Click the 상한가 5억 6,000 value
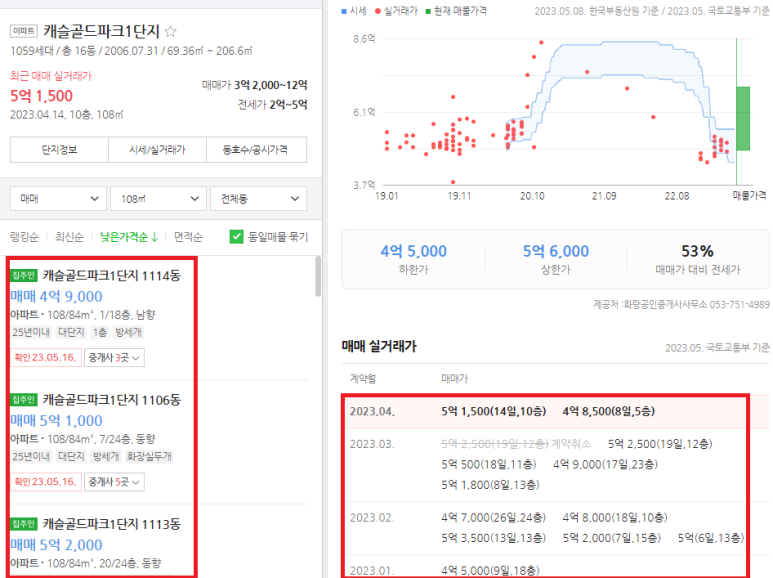 tap(556, 252)
